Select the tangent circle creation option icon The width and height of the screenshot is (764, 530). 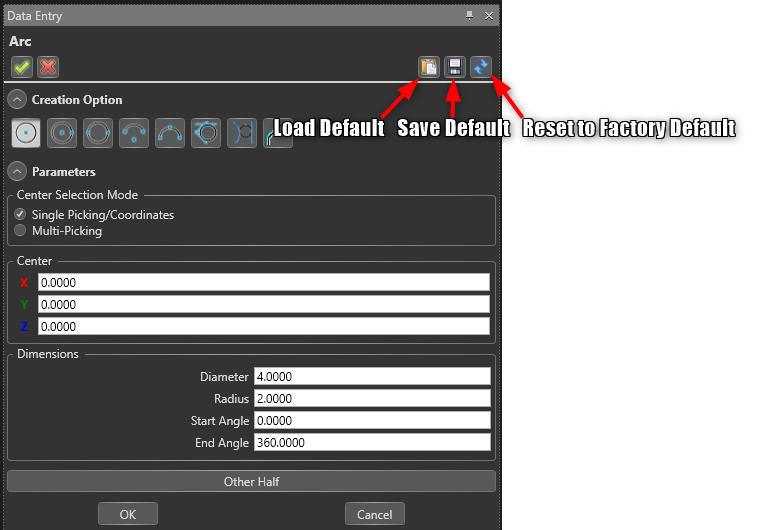(x=206, y=132)
